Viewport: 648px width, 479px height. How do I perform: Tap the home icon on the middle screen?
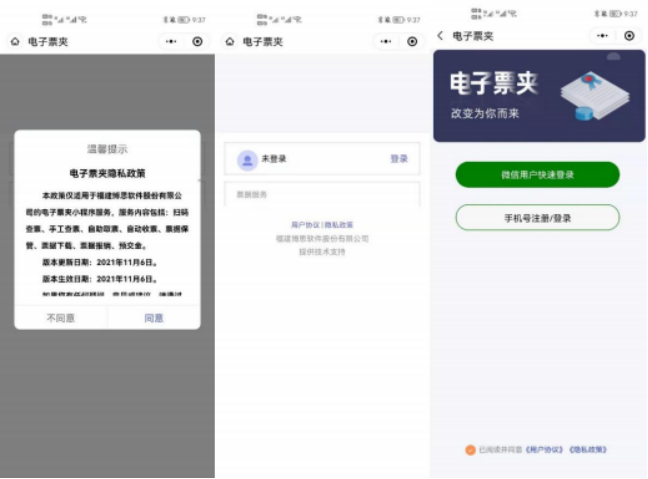[230, 42]
